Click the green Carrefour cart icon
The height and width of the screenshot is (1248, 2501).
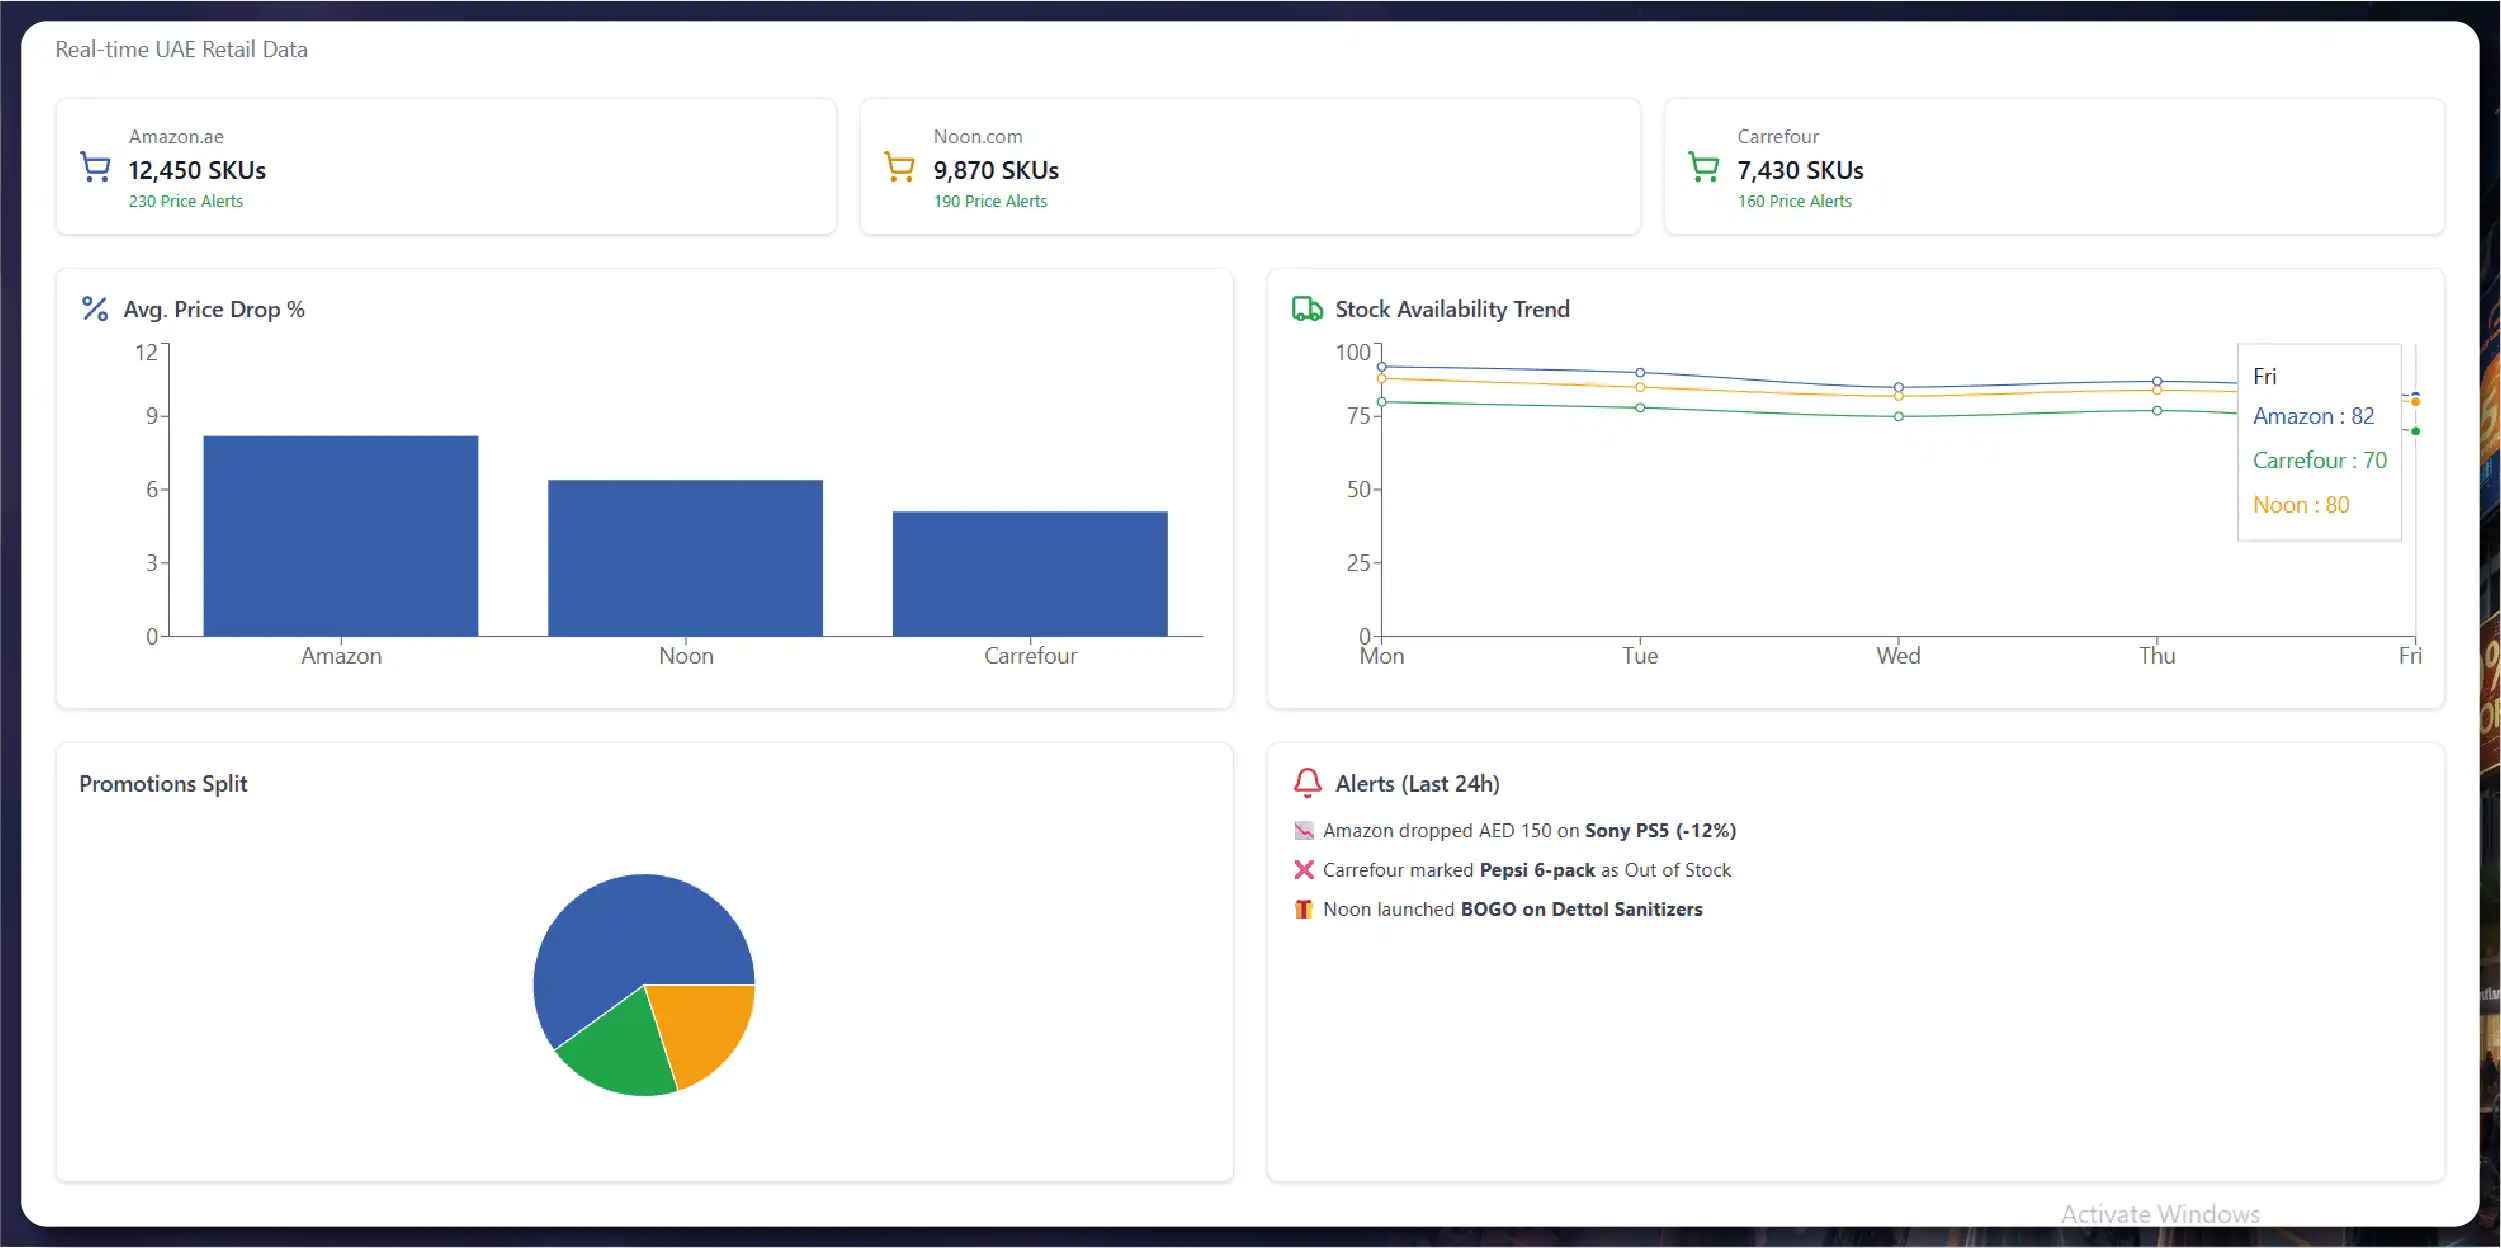point(1703,167)
